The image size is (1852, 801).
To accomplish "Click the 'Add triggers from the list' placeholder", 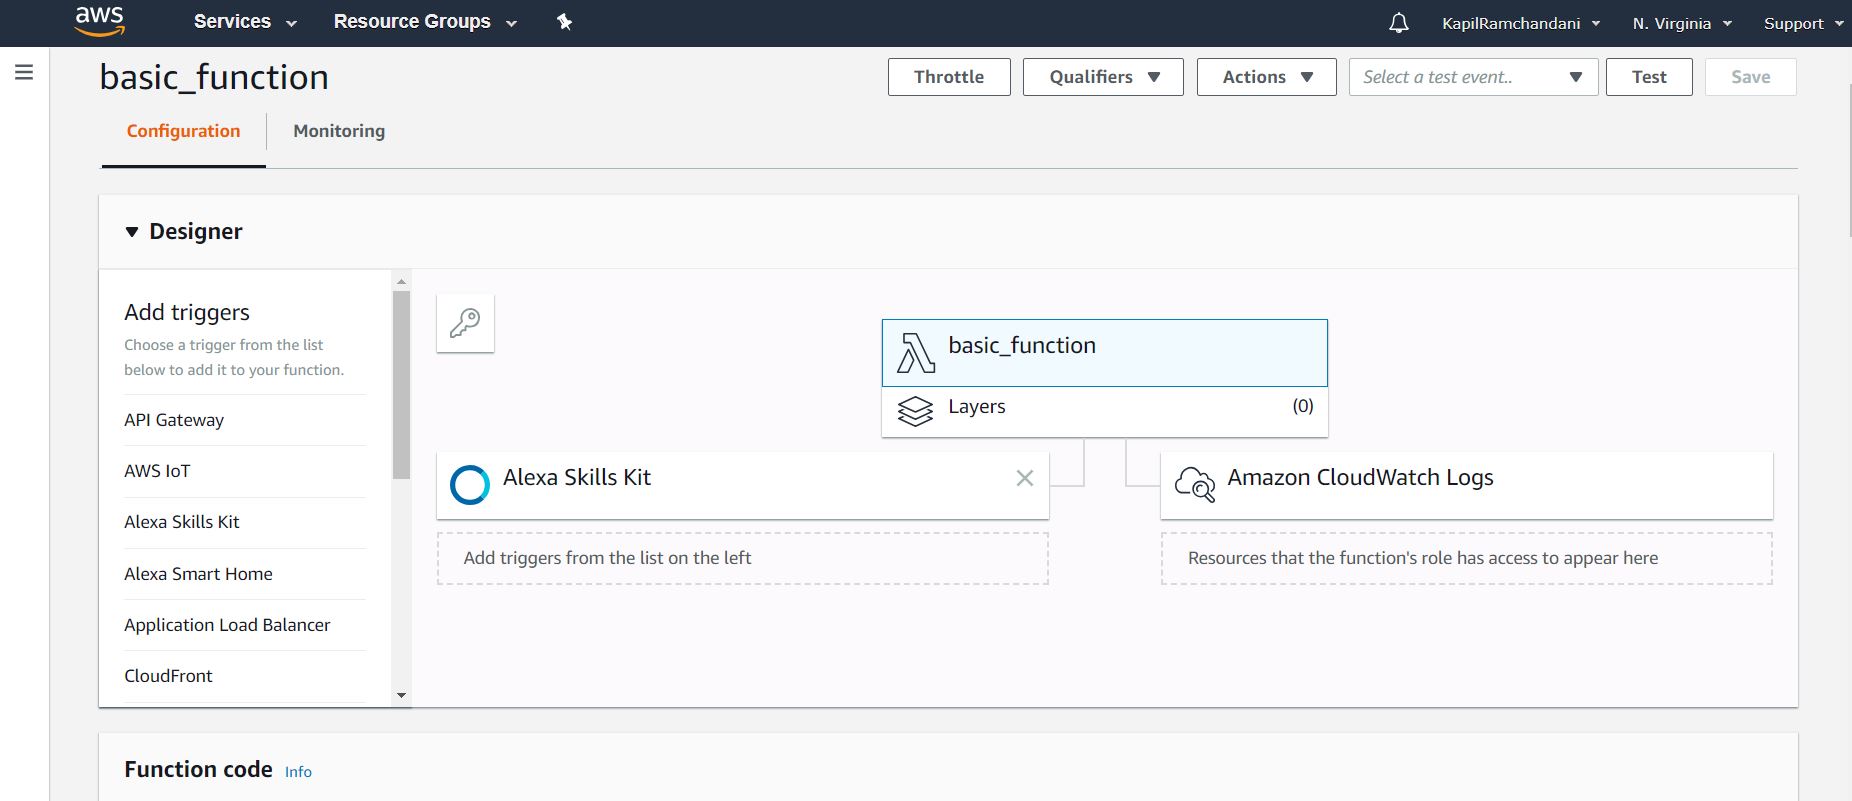I will click(x=743, y=558).
